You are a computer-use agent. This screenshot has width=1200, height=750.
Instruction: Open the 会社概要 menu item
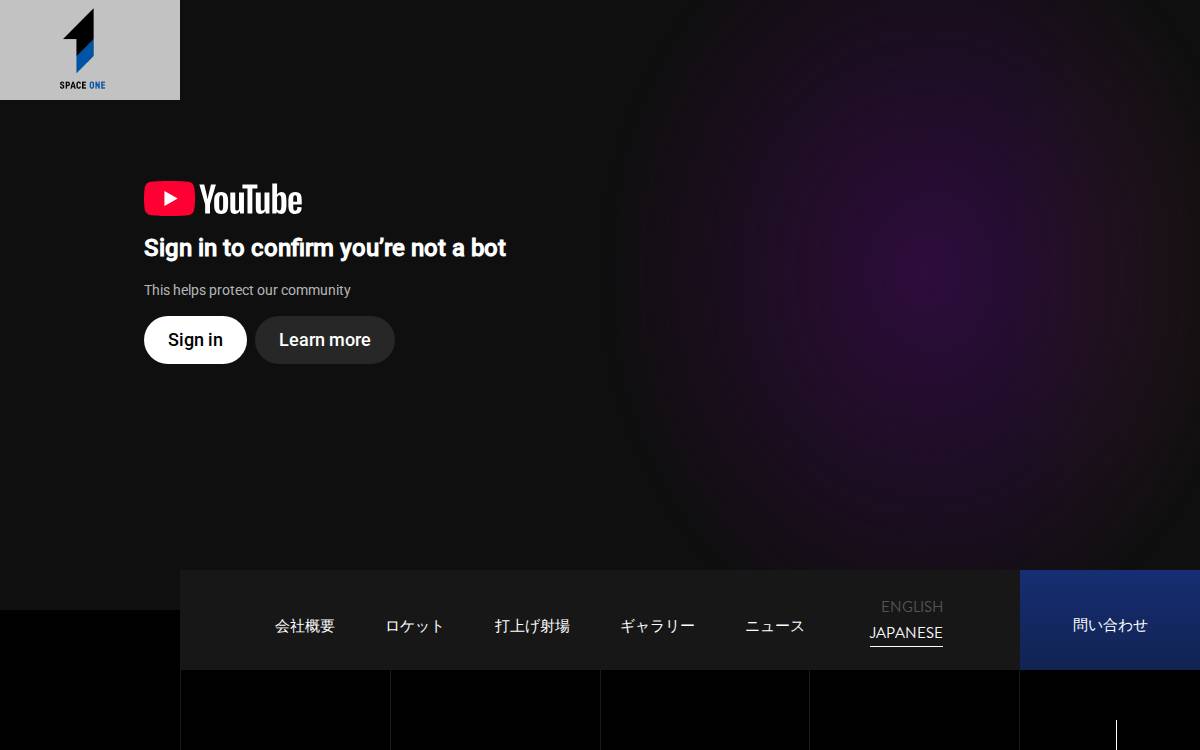[x=305, y=626]
